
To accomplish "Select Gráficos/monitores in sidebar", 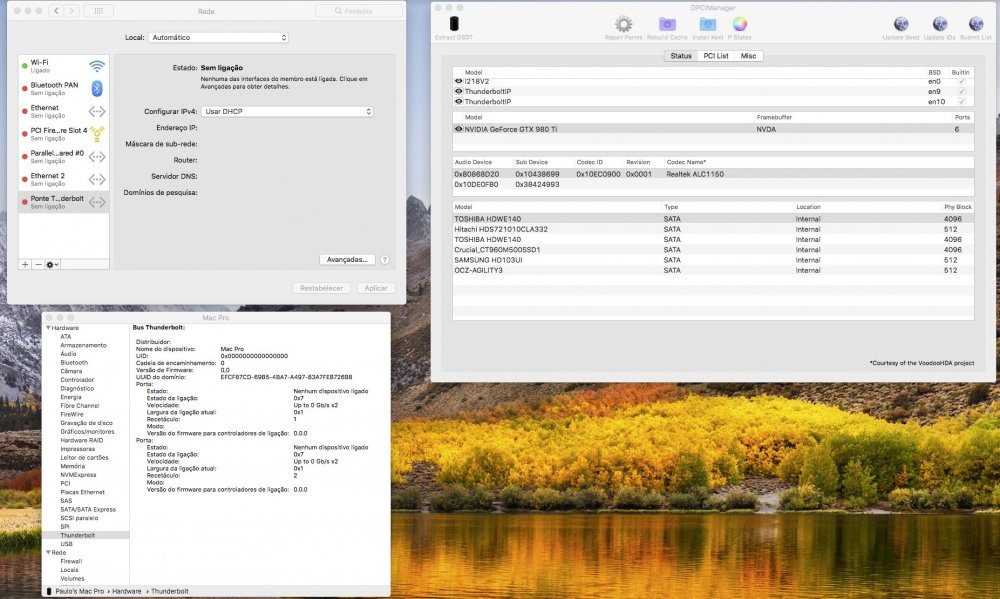I will coord(87,431).
